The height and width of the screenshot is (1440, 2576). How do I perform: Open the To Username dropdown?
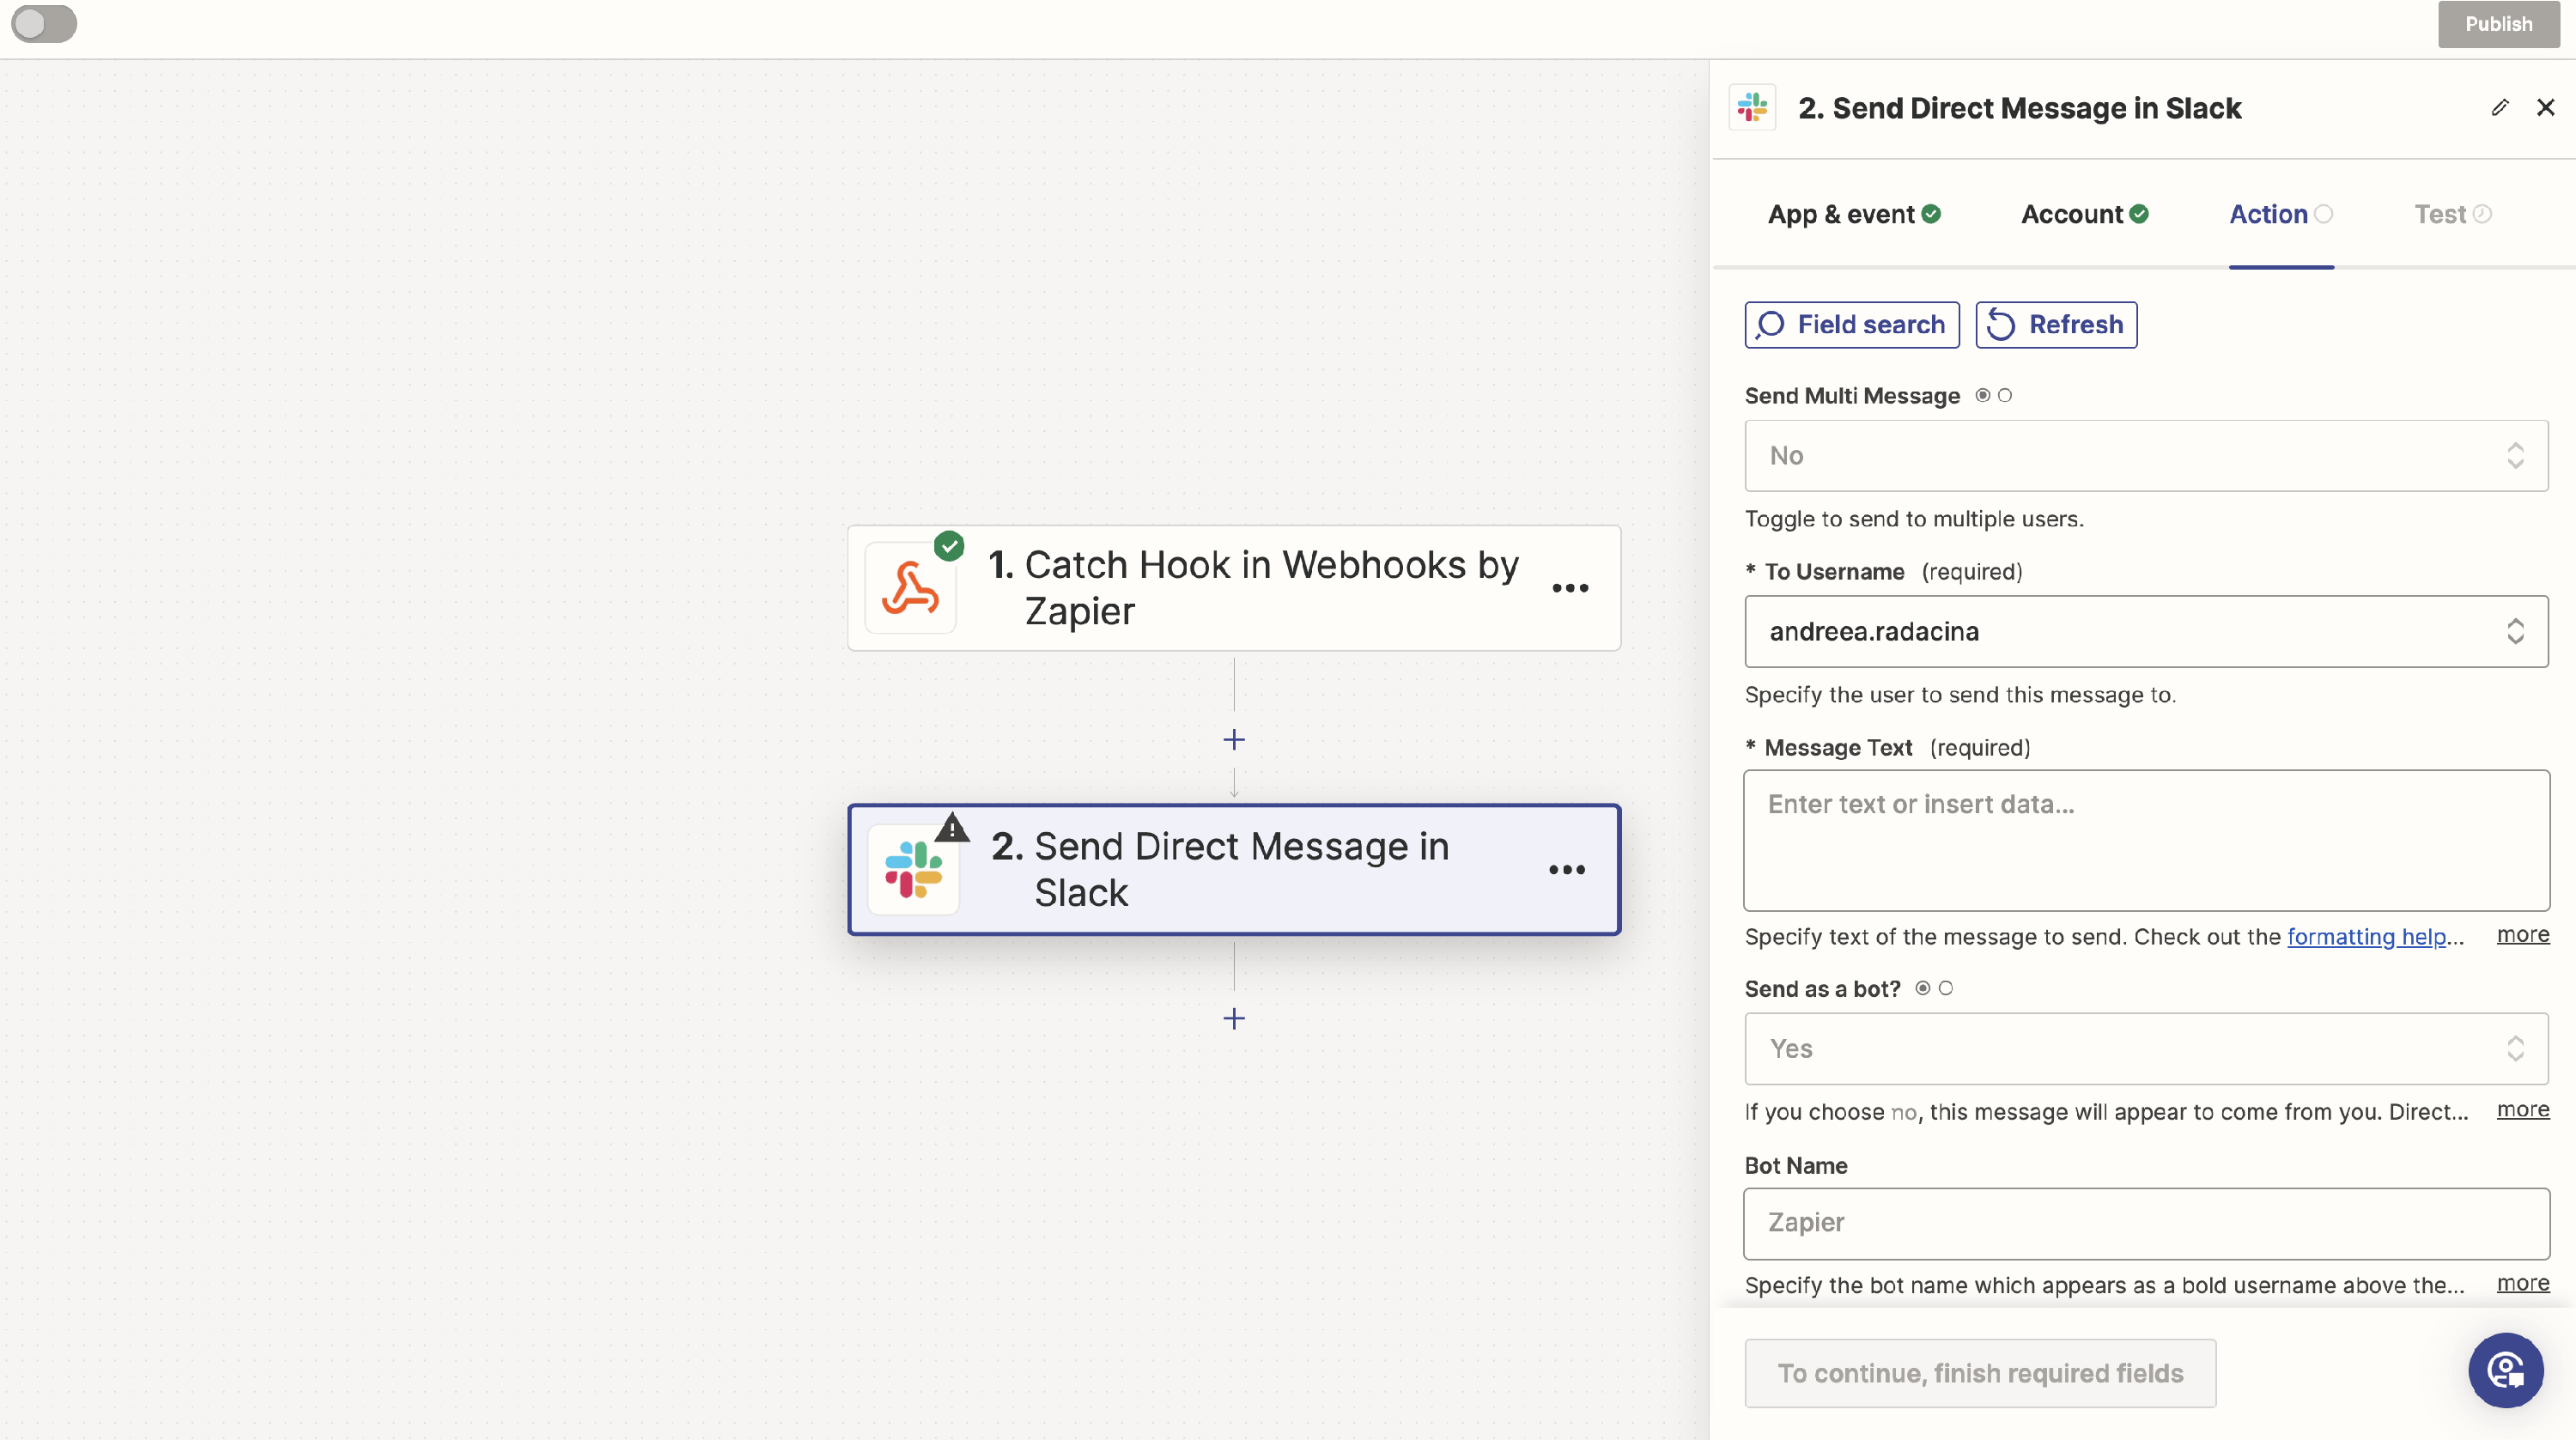(x=2146, y=632)
